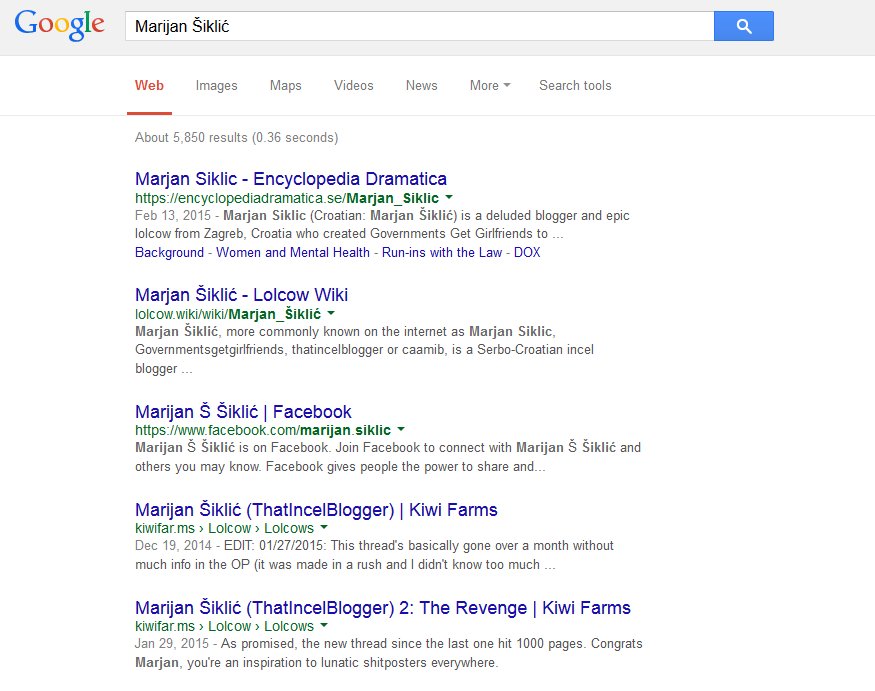Expand dropdown arrow beside encyclopediadramatica.se URL
The height and width of the screenshot is (691, 875).
[x=449, y=198]
